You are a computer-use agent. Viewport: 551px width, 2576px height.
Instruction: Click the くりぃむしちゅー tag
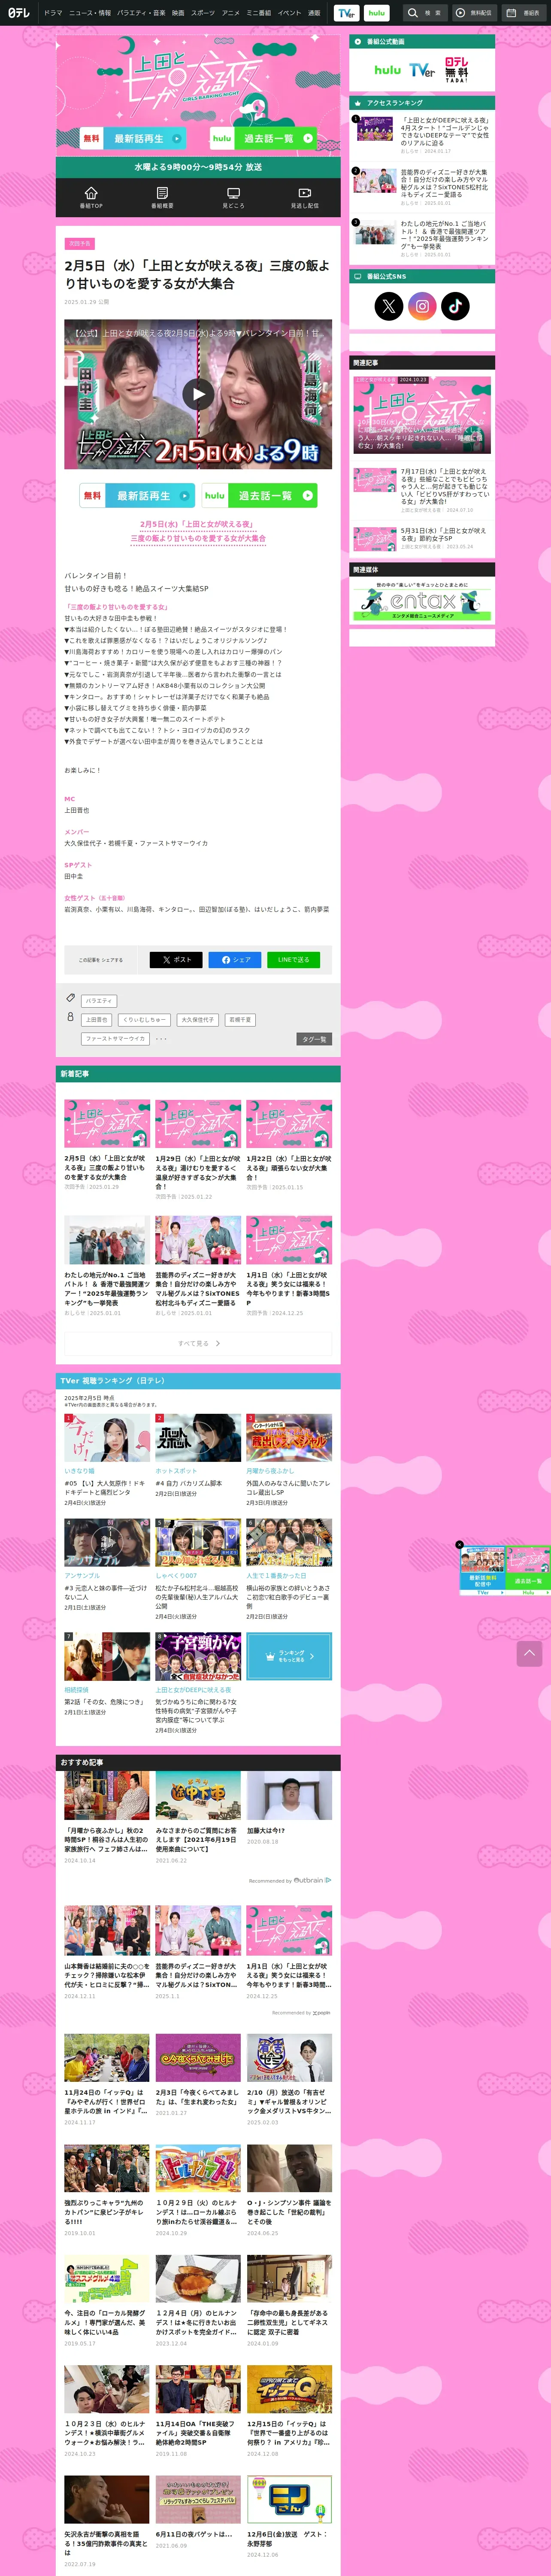point(144,1020)
